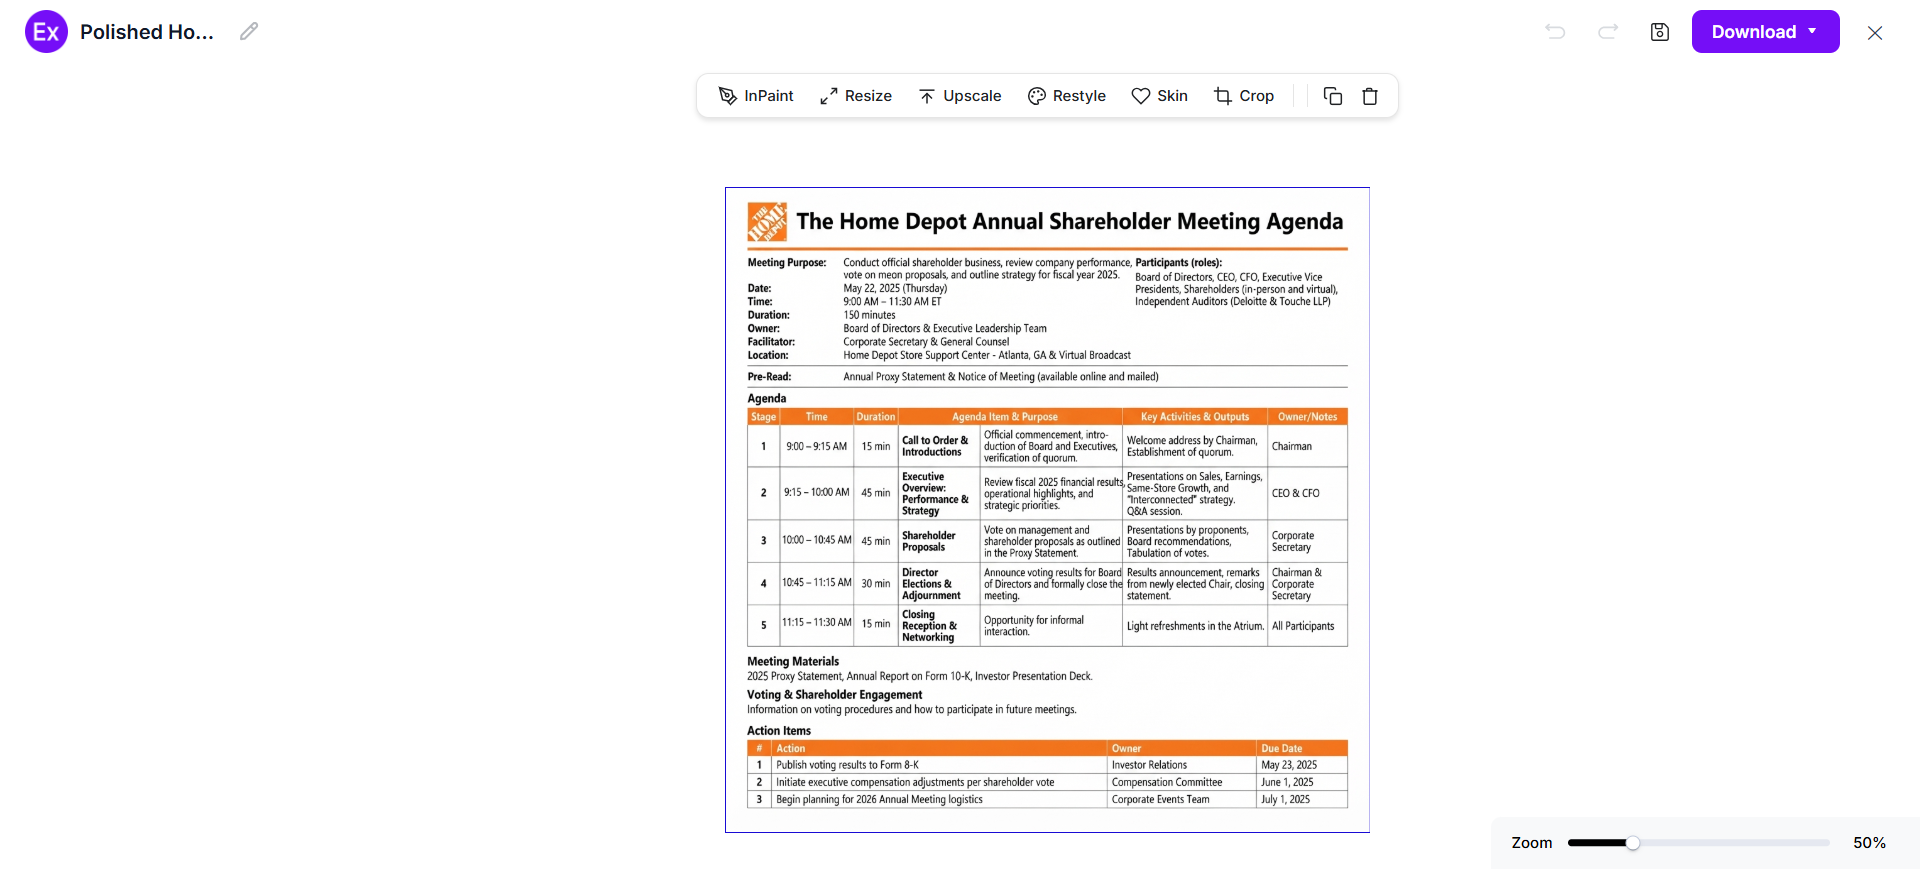Click the 50% zoom value
The width and height of the screenshot is (1920, 869).
click(1869, 843)
